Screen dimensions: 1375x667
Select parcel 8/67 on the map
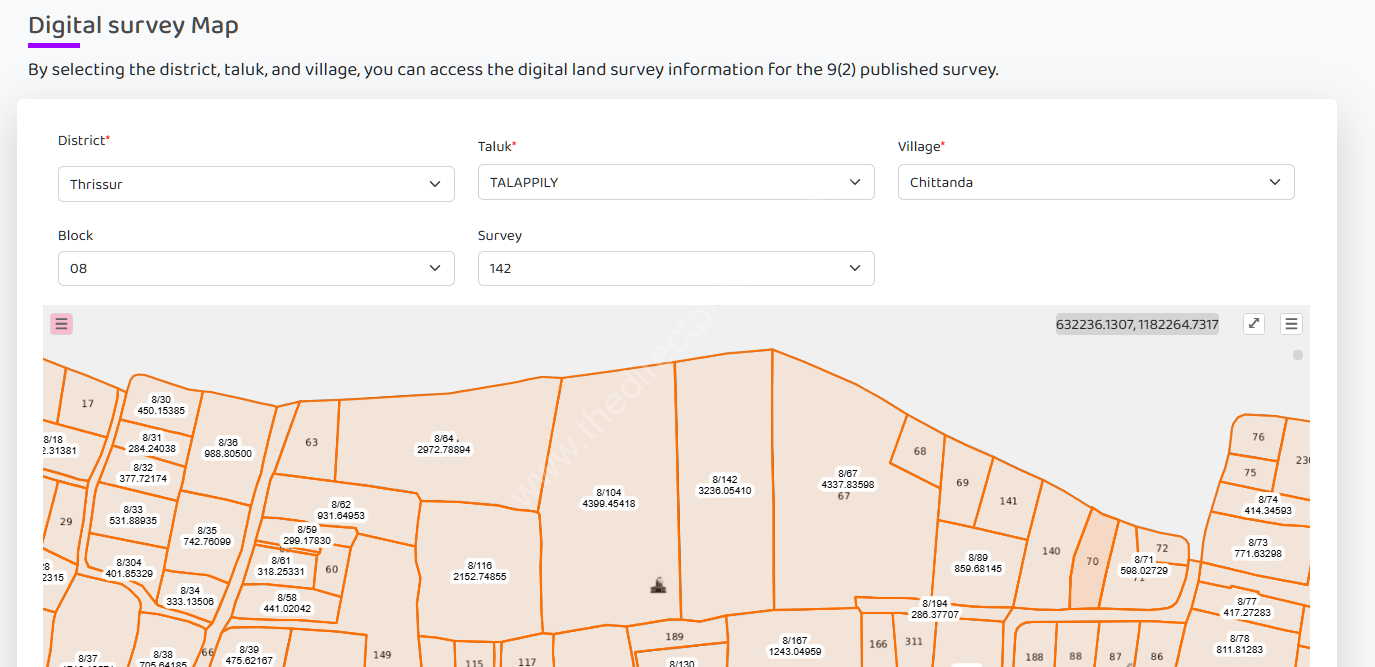point(849,477)
